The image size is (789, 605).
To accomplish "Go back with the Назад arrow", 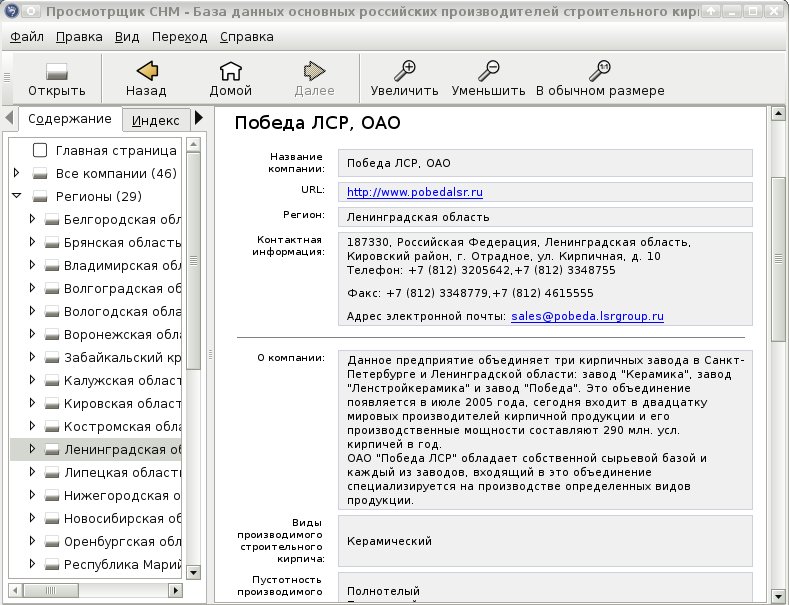I will [146, 79].
